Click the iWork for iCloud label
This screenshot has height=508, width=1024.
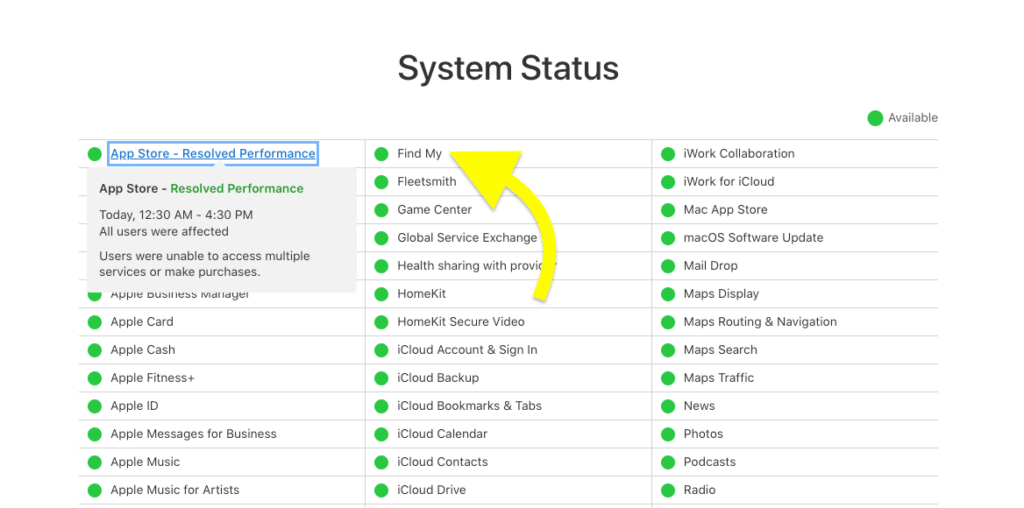(x=729, y=182)
